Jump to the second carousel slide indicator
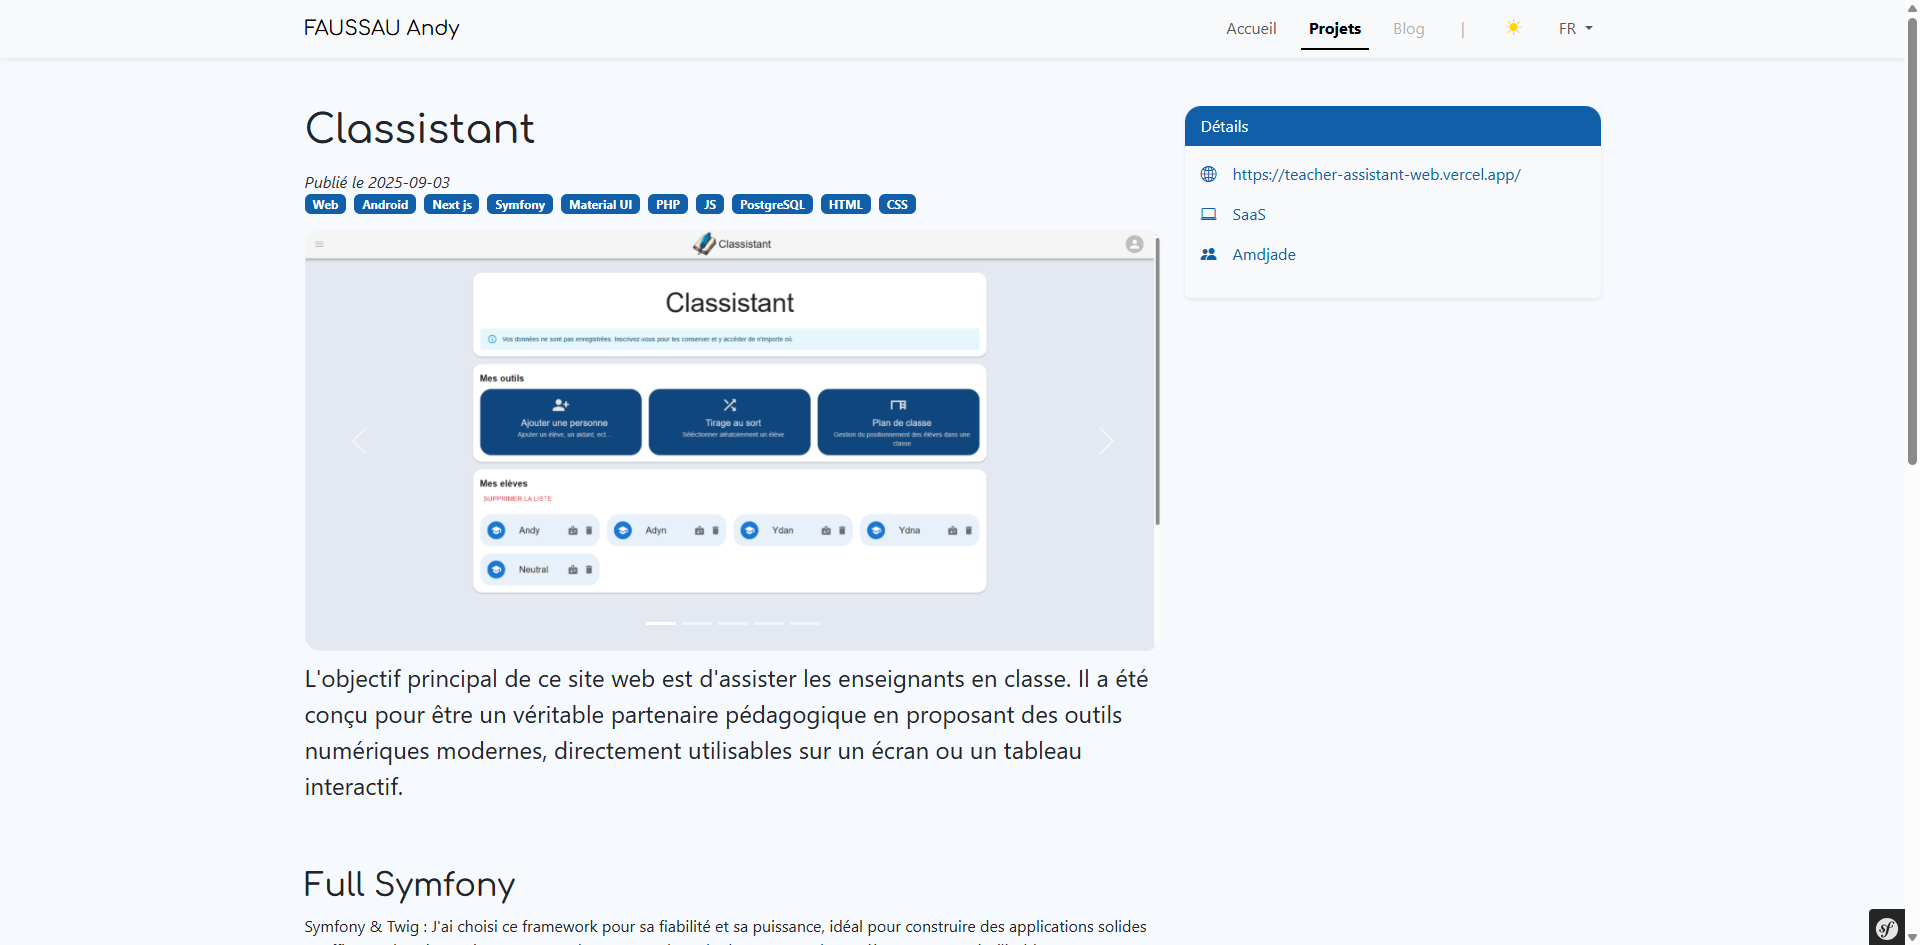This screenshot has height=945, width=1920. click(697, 623)
